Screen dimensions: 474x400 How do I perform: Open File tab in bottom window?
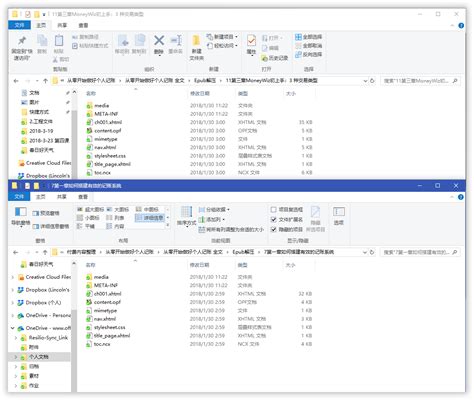click(x=19, y=197)
